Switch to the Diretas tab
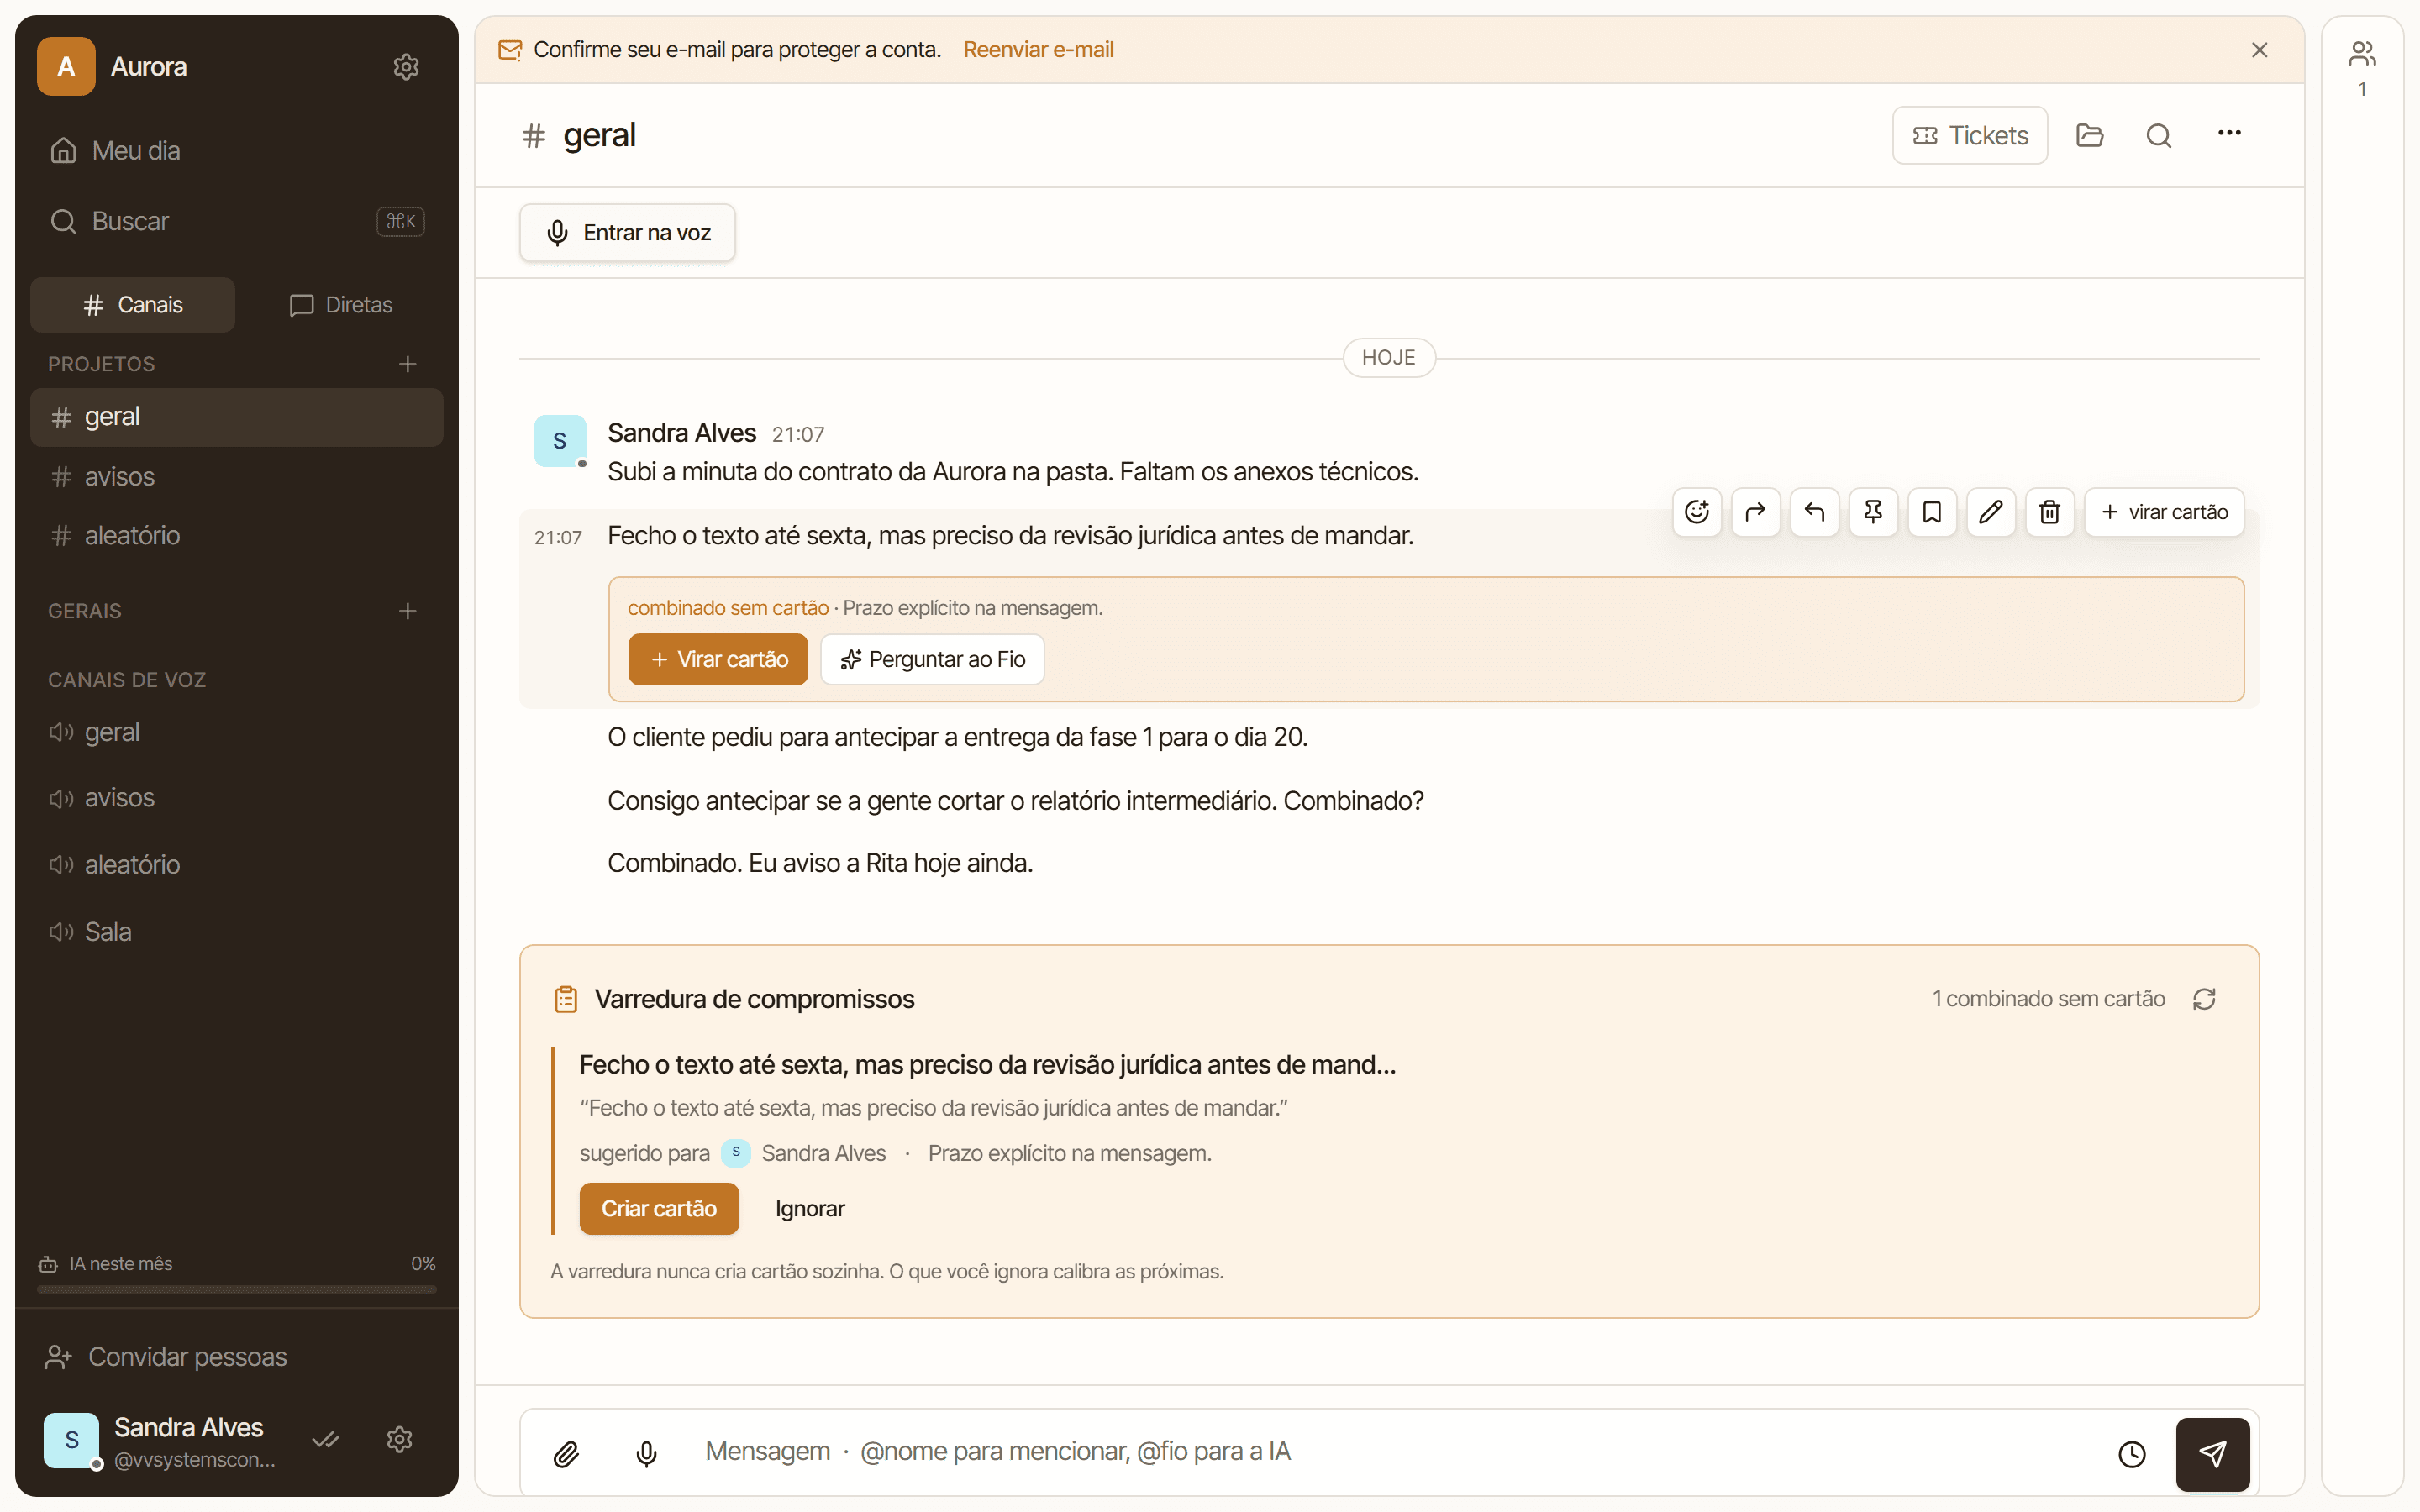2420x1512 pixels. 340,305
